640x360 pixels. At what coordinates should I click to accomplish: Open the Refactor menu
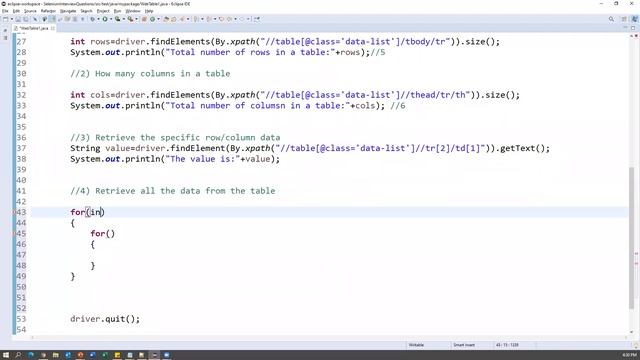(48, 11)
